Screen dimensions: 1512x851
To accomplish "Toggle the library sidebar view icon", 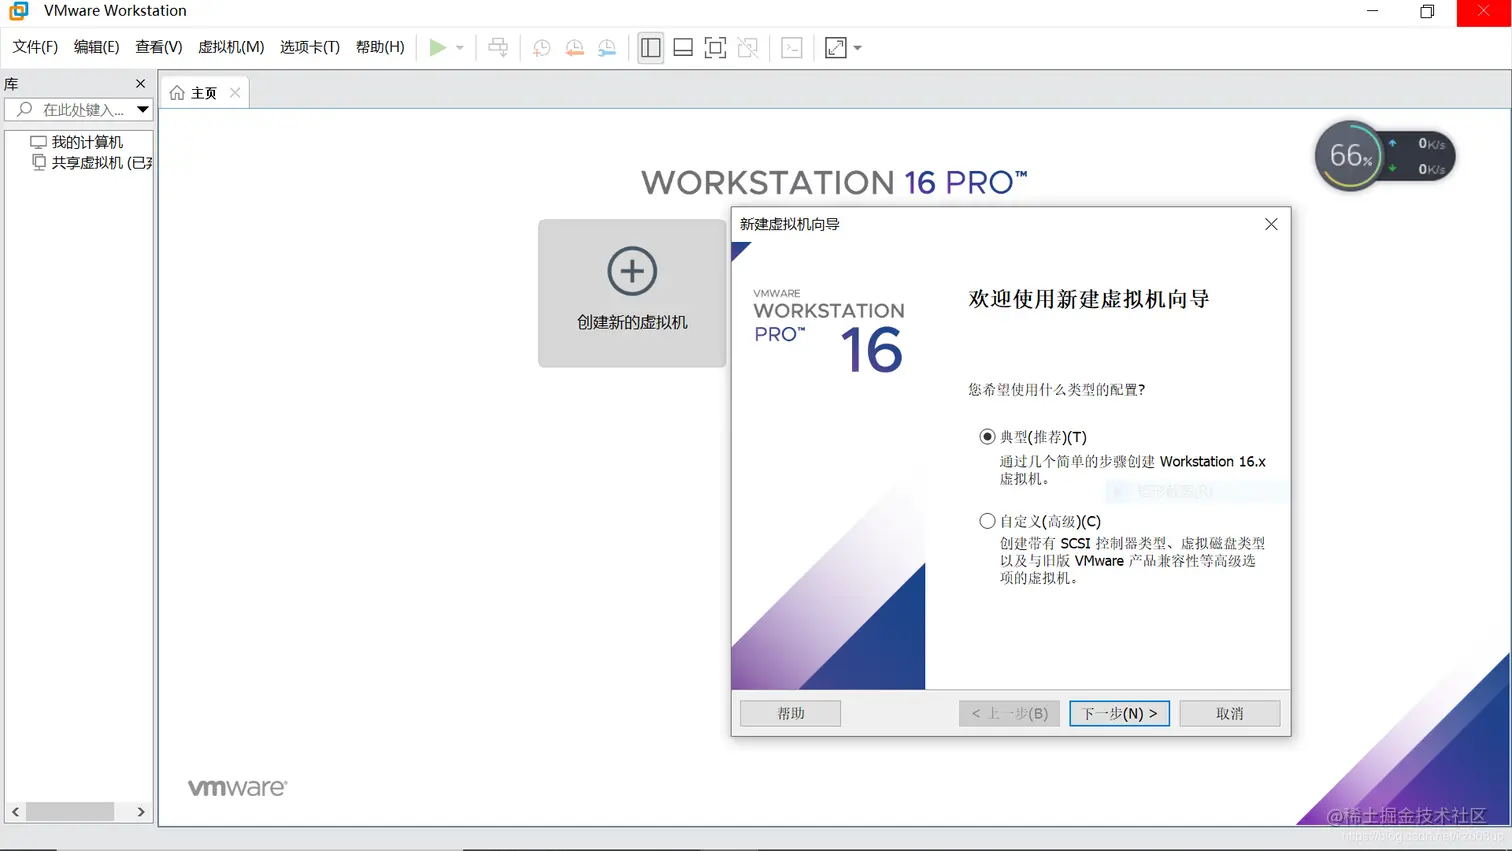I will 651,47.
